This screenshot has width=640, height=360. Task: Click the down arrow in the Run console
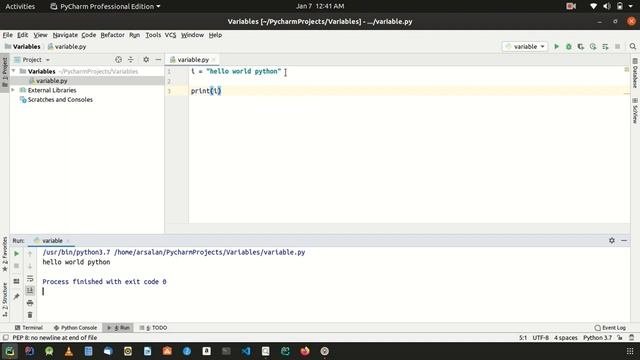click(x=30, y=266)
